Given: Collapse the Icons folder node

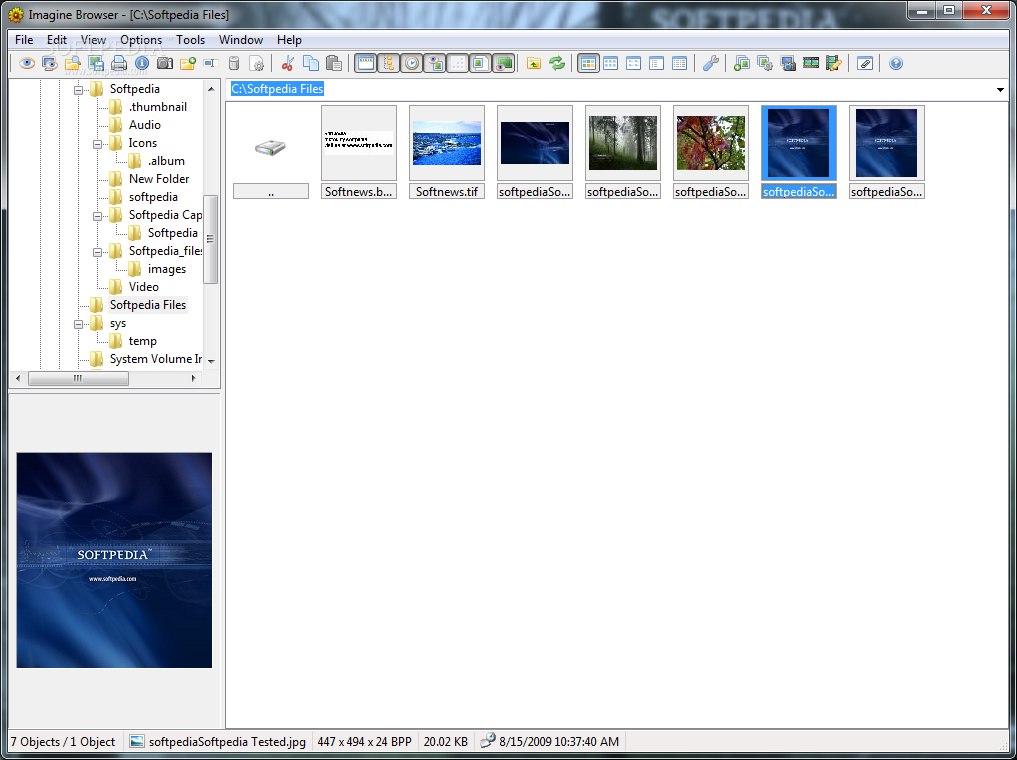Looking at the screenshot, I should (97, 143).
